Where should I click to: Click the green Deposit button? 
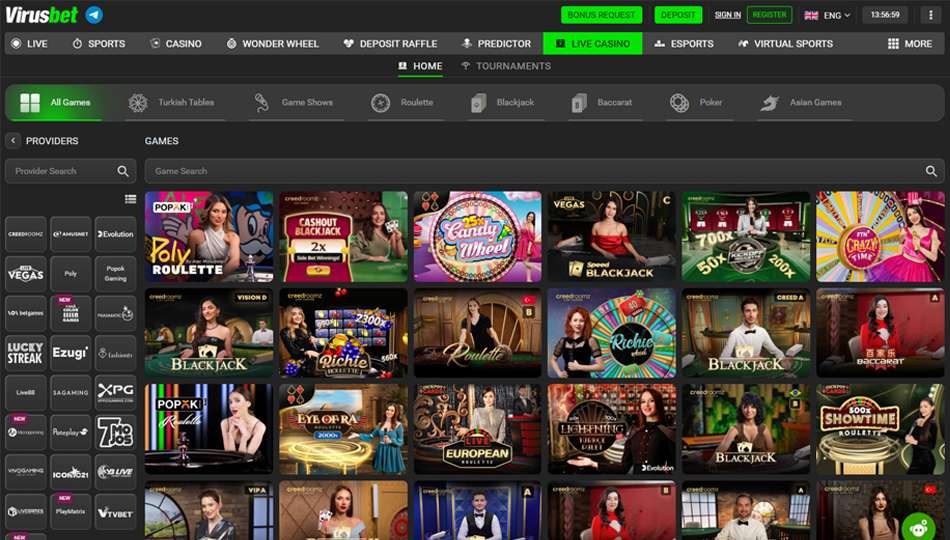pyautogui.click(x=678, y=15)
